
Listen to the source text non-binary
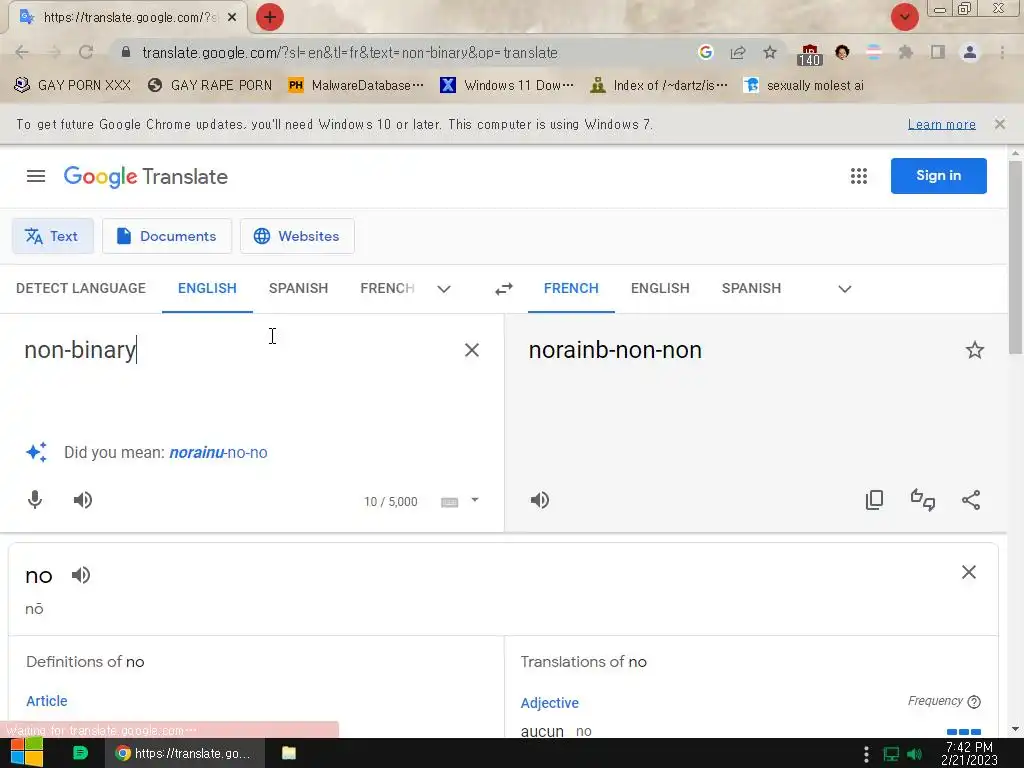coord(82,500)
